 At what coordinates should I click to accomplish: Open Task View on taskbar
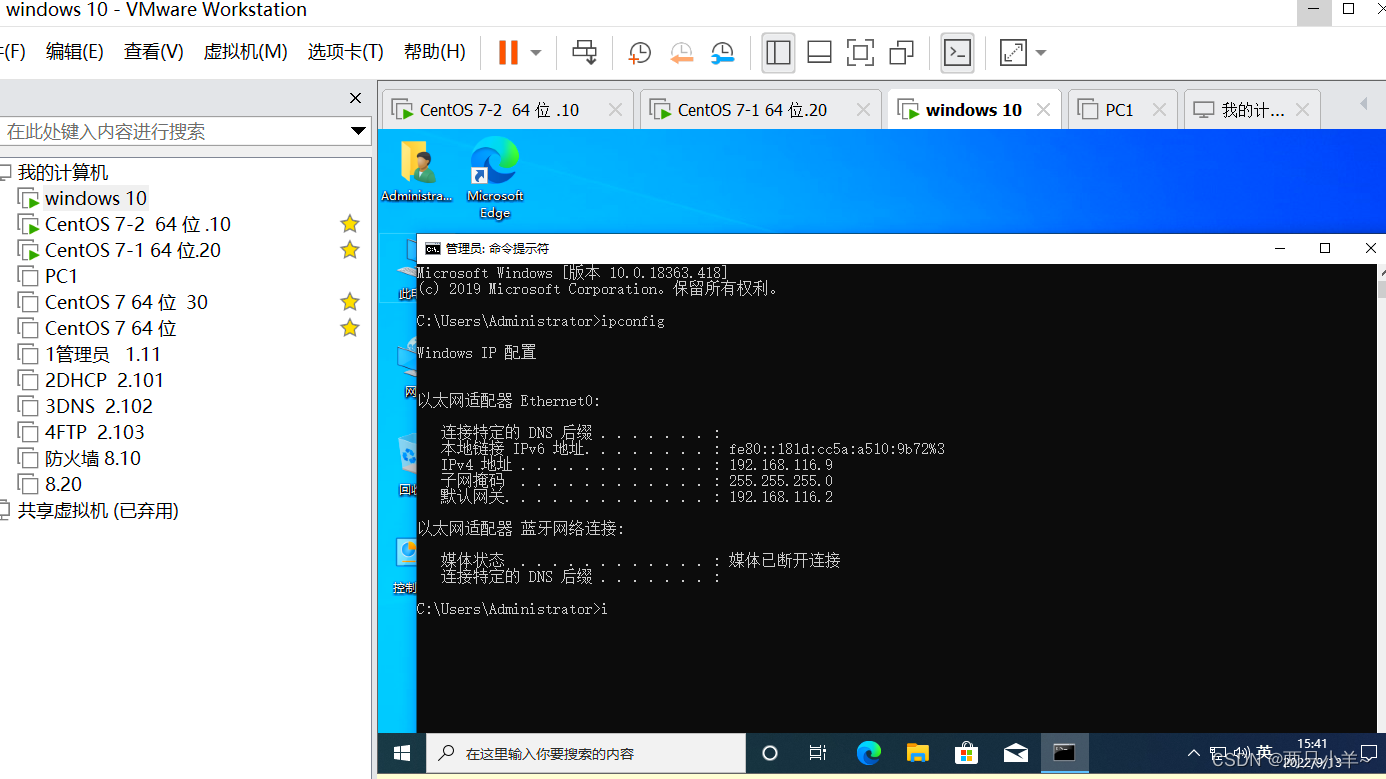(818, 753)
